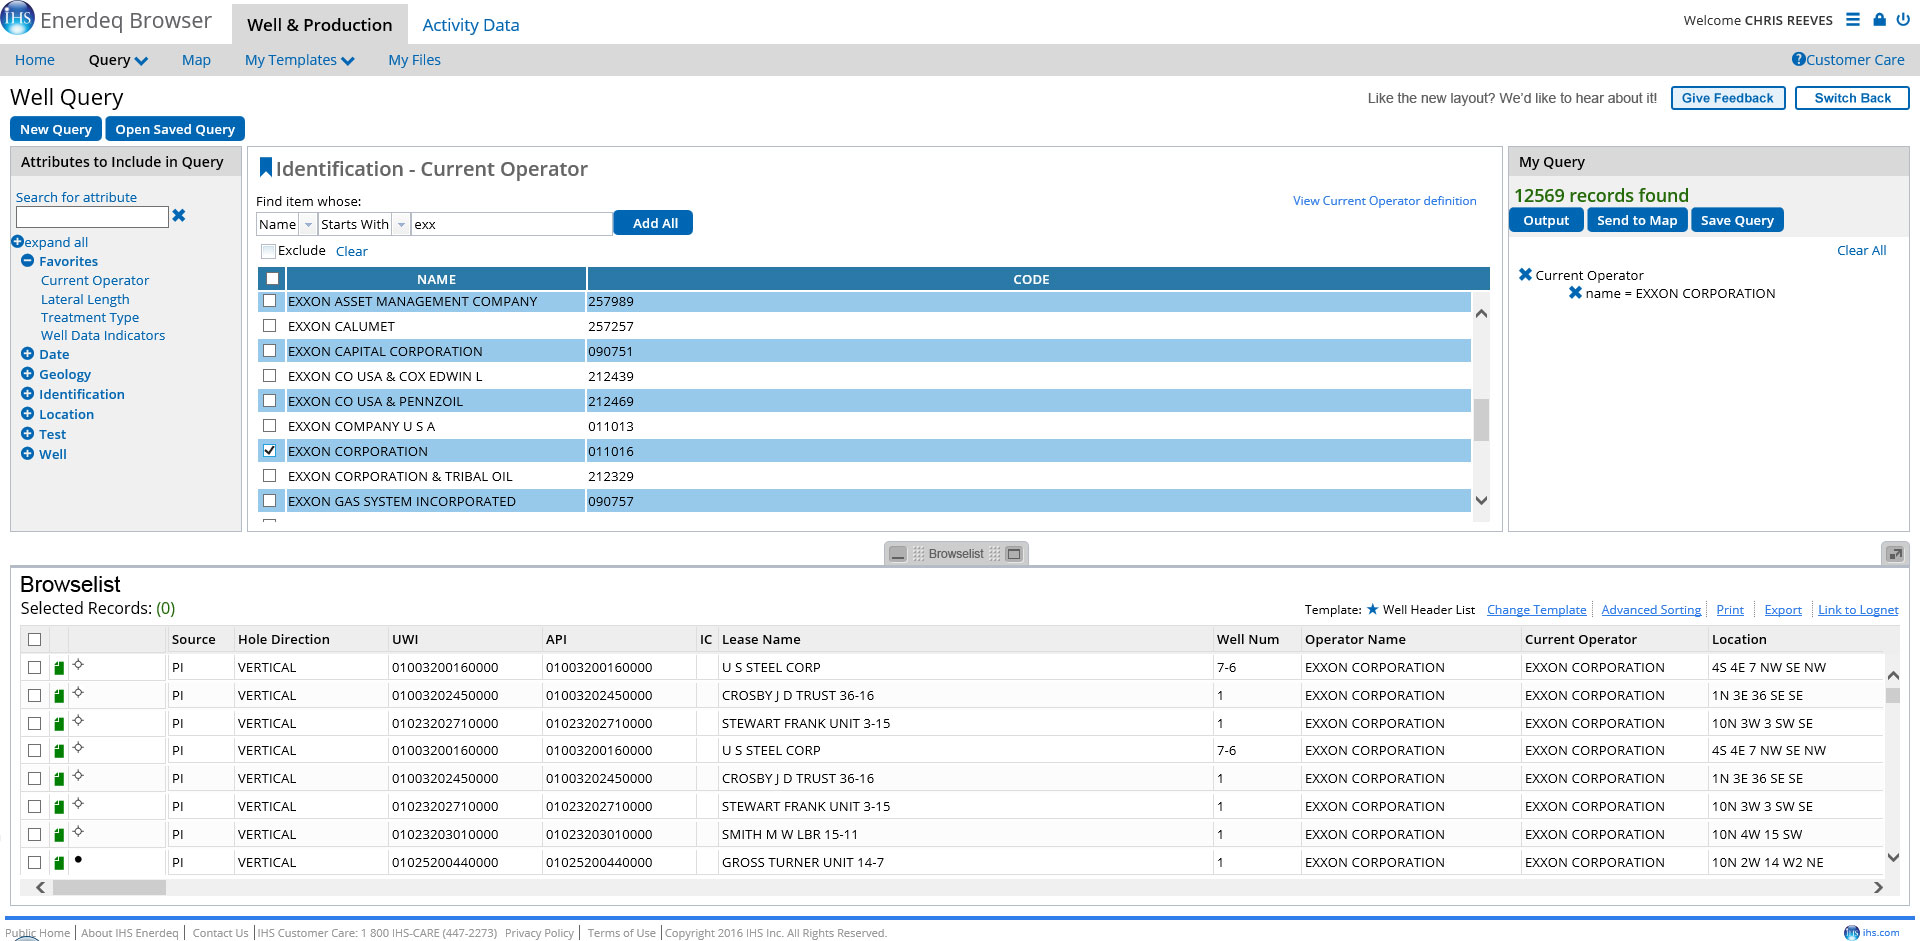
Task: Click the power logout icon
Action: 1903,19
